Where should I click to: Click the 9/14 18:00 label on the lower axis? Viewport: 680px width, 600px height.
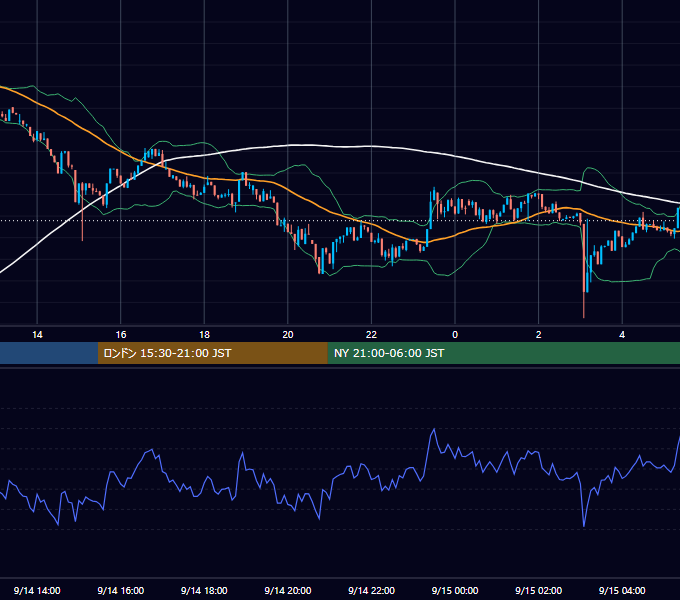coord(204,590)
